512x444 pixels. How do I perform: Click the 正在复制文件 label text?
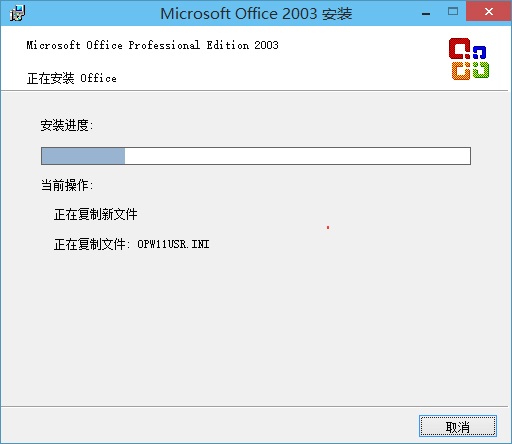coord(89,244)
